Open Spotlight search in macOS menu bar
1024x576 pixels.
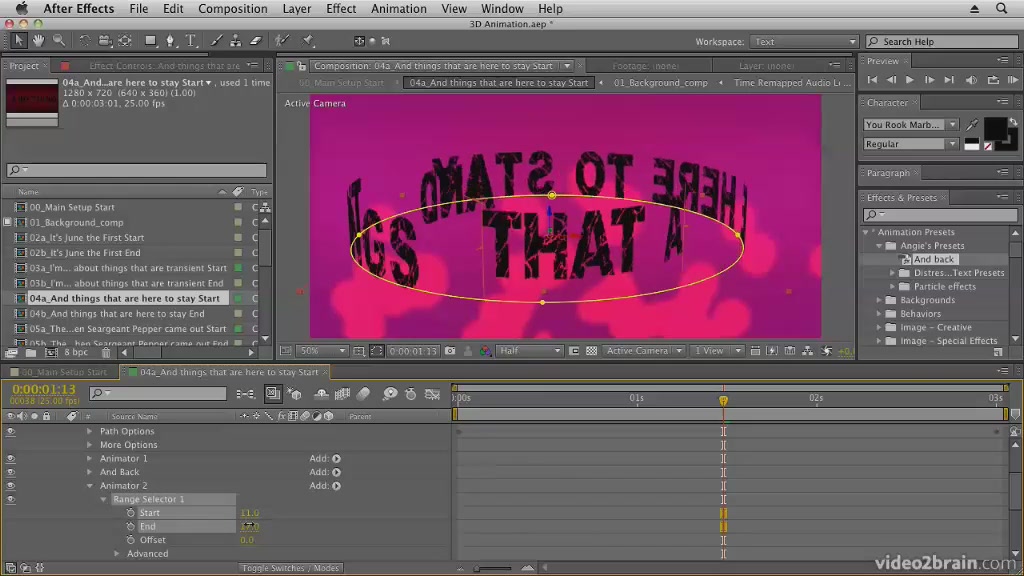coord(1001,8)
